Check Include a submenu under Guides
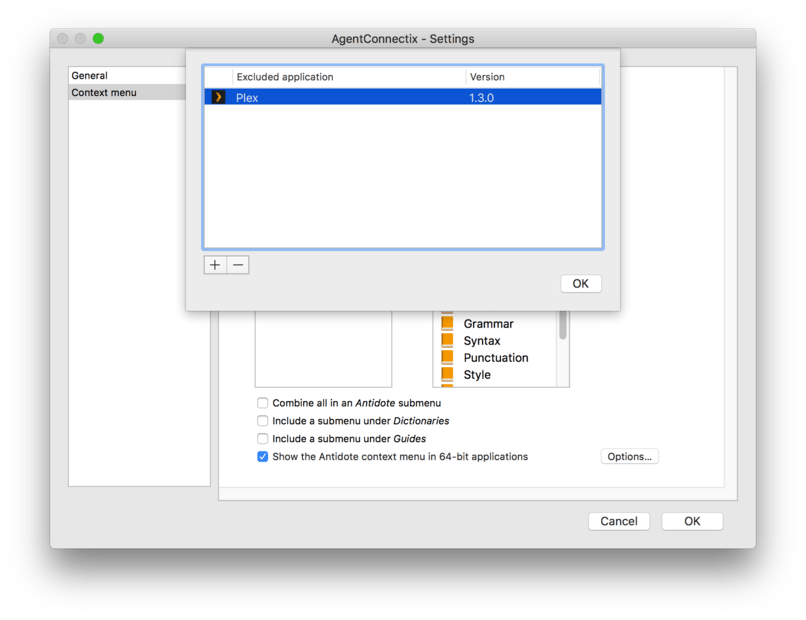 point(263,439)
